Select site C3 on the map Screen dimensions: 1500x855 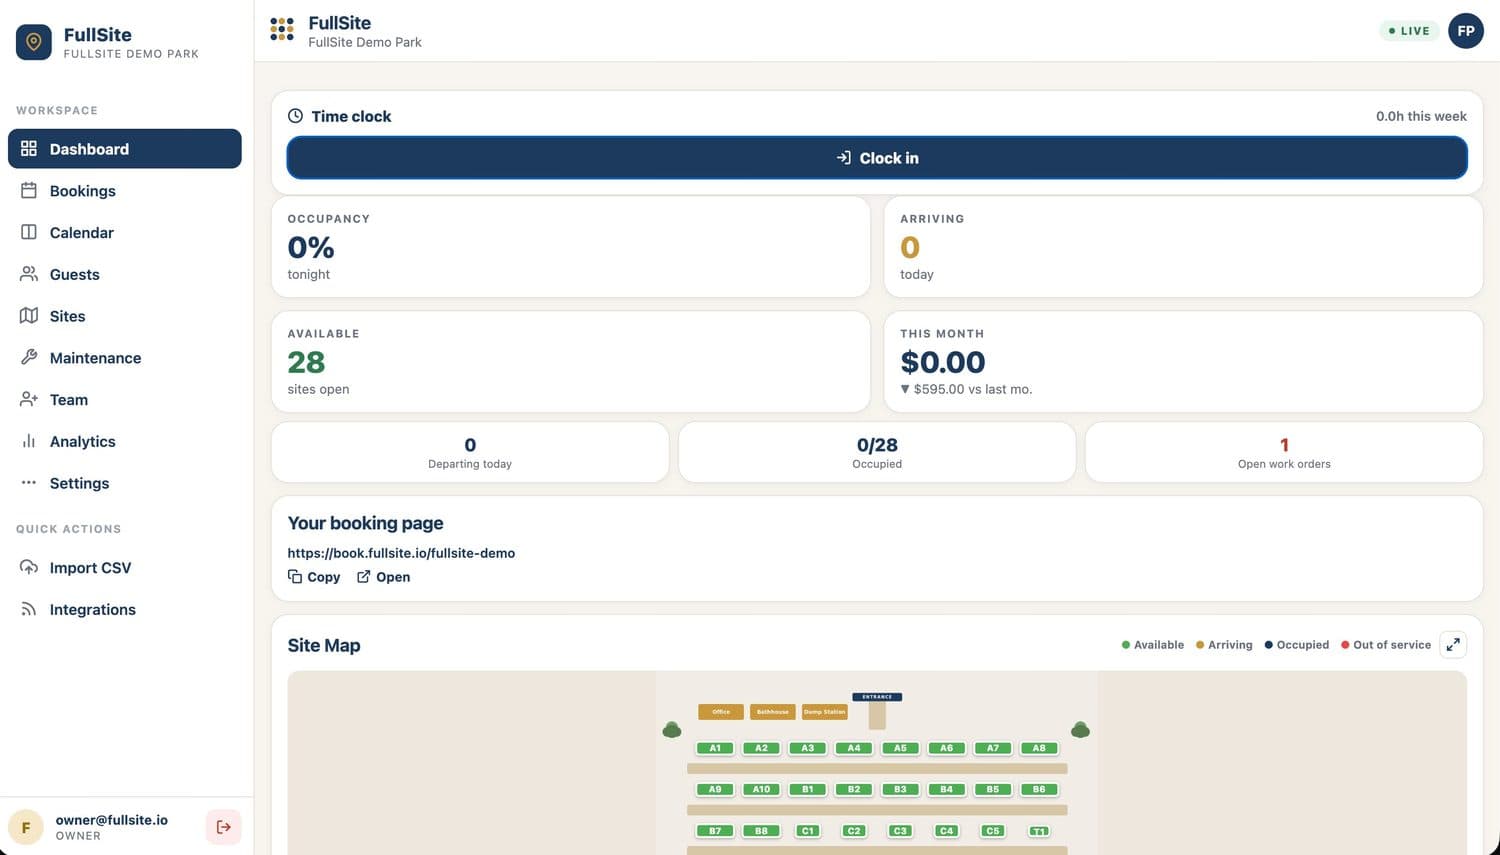(900, 831)
